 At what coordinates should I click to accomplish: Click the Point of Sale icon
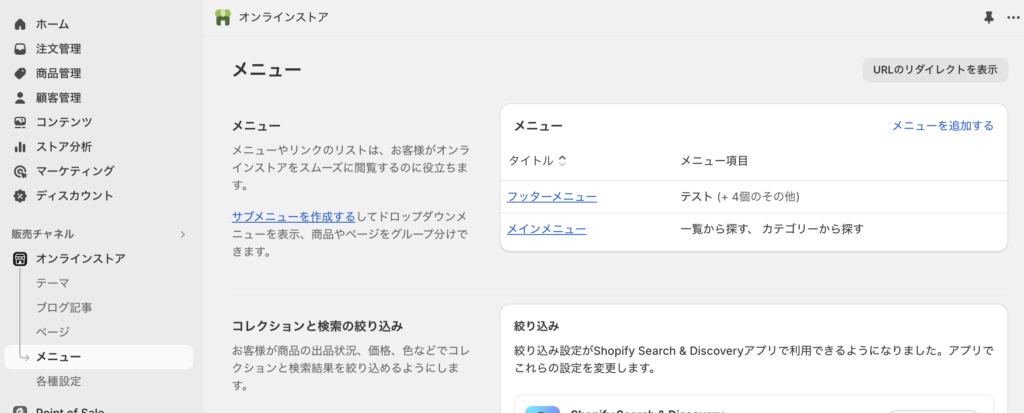tap(20, 410)
